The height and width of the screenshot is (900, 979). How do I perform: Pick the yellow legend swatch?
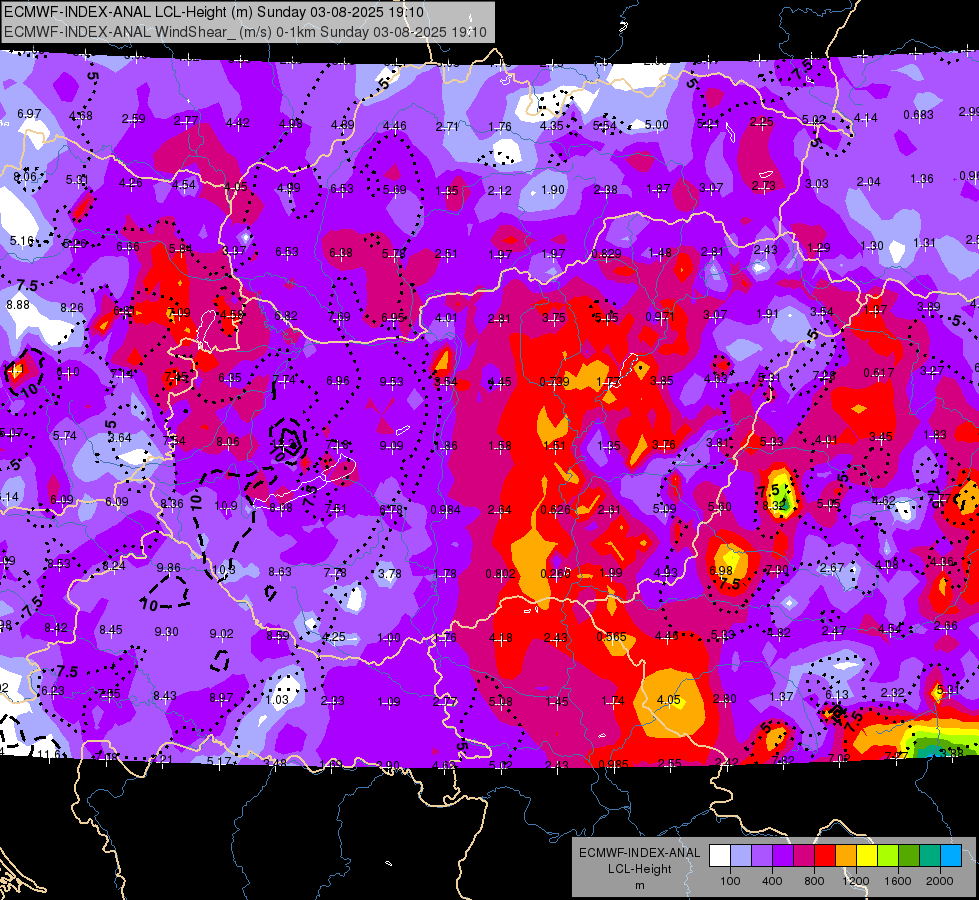[x=867, y=856]
